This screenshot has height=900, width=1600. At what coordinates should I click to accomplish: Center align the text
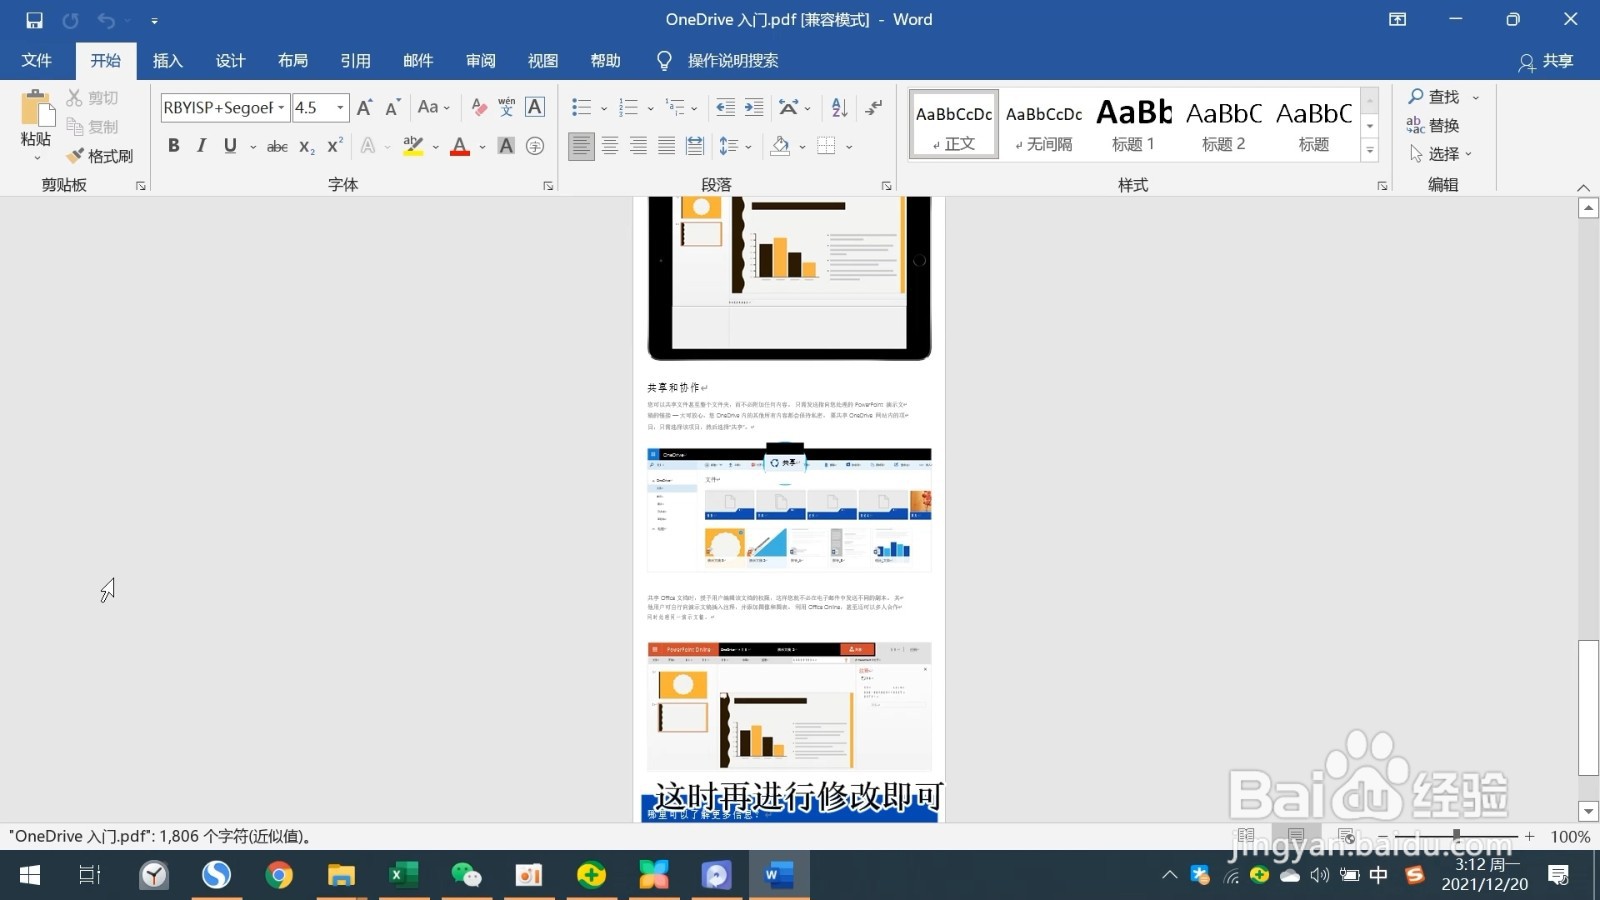tap(610, 146)
